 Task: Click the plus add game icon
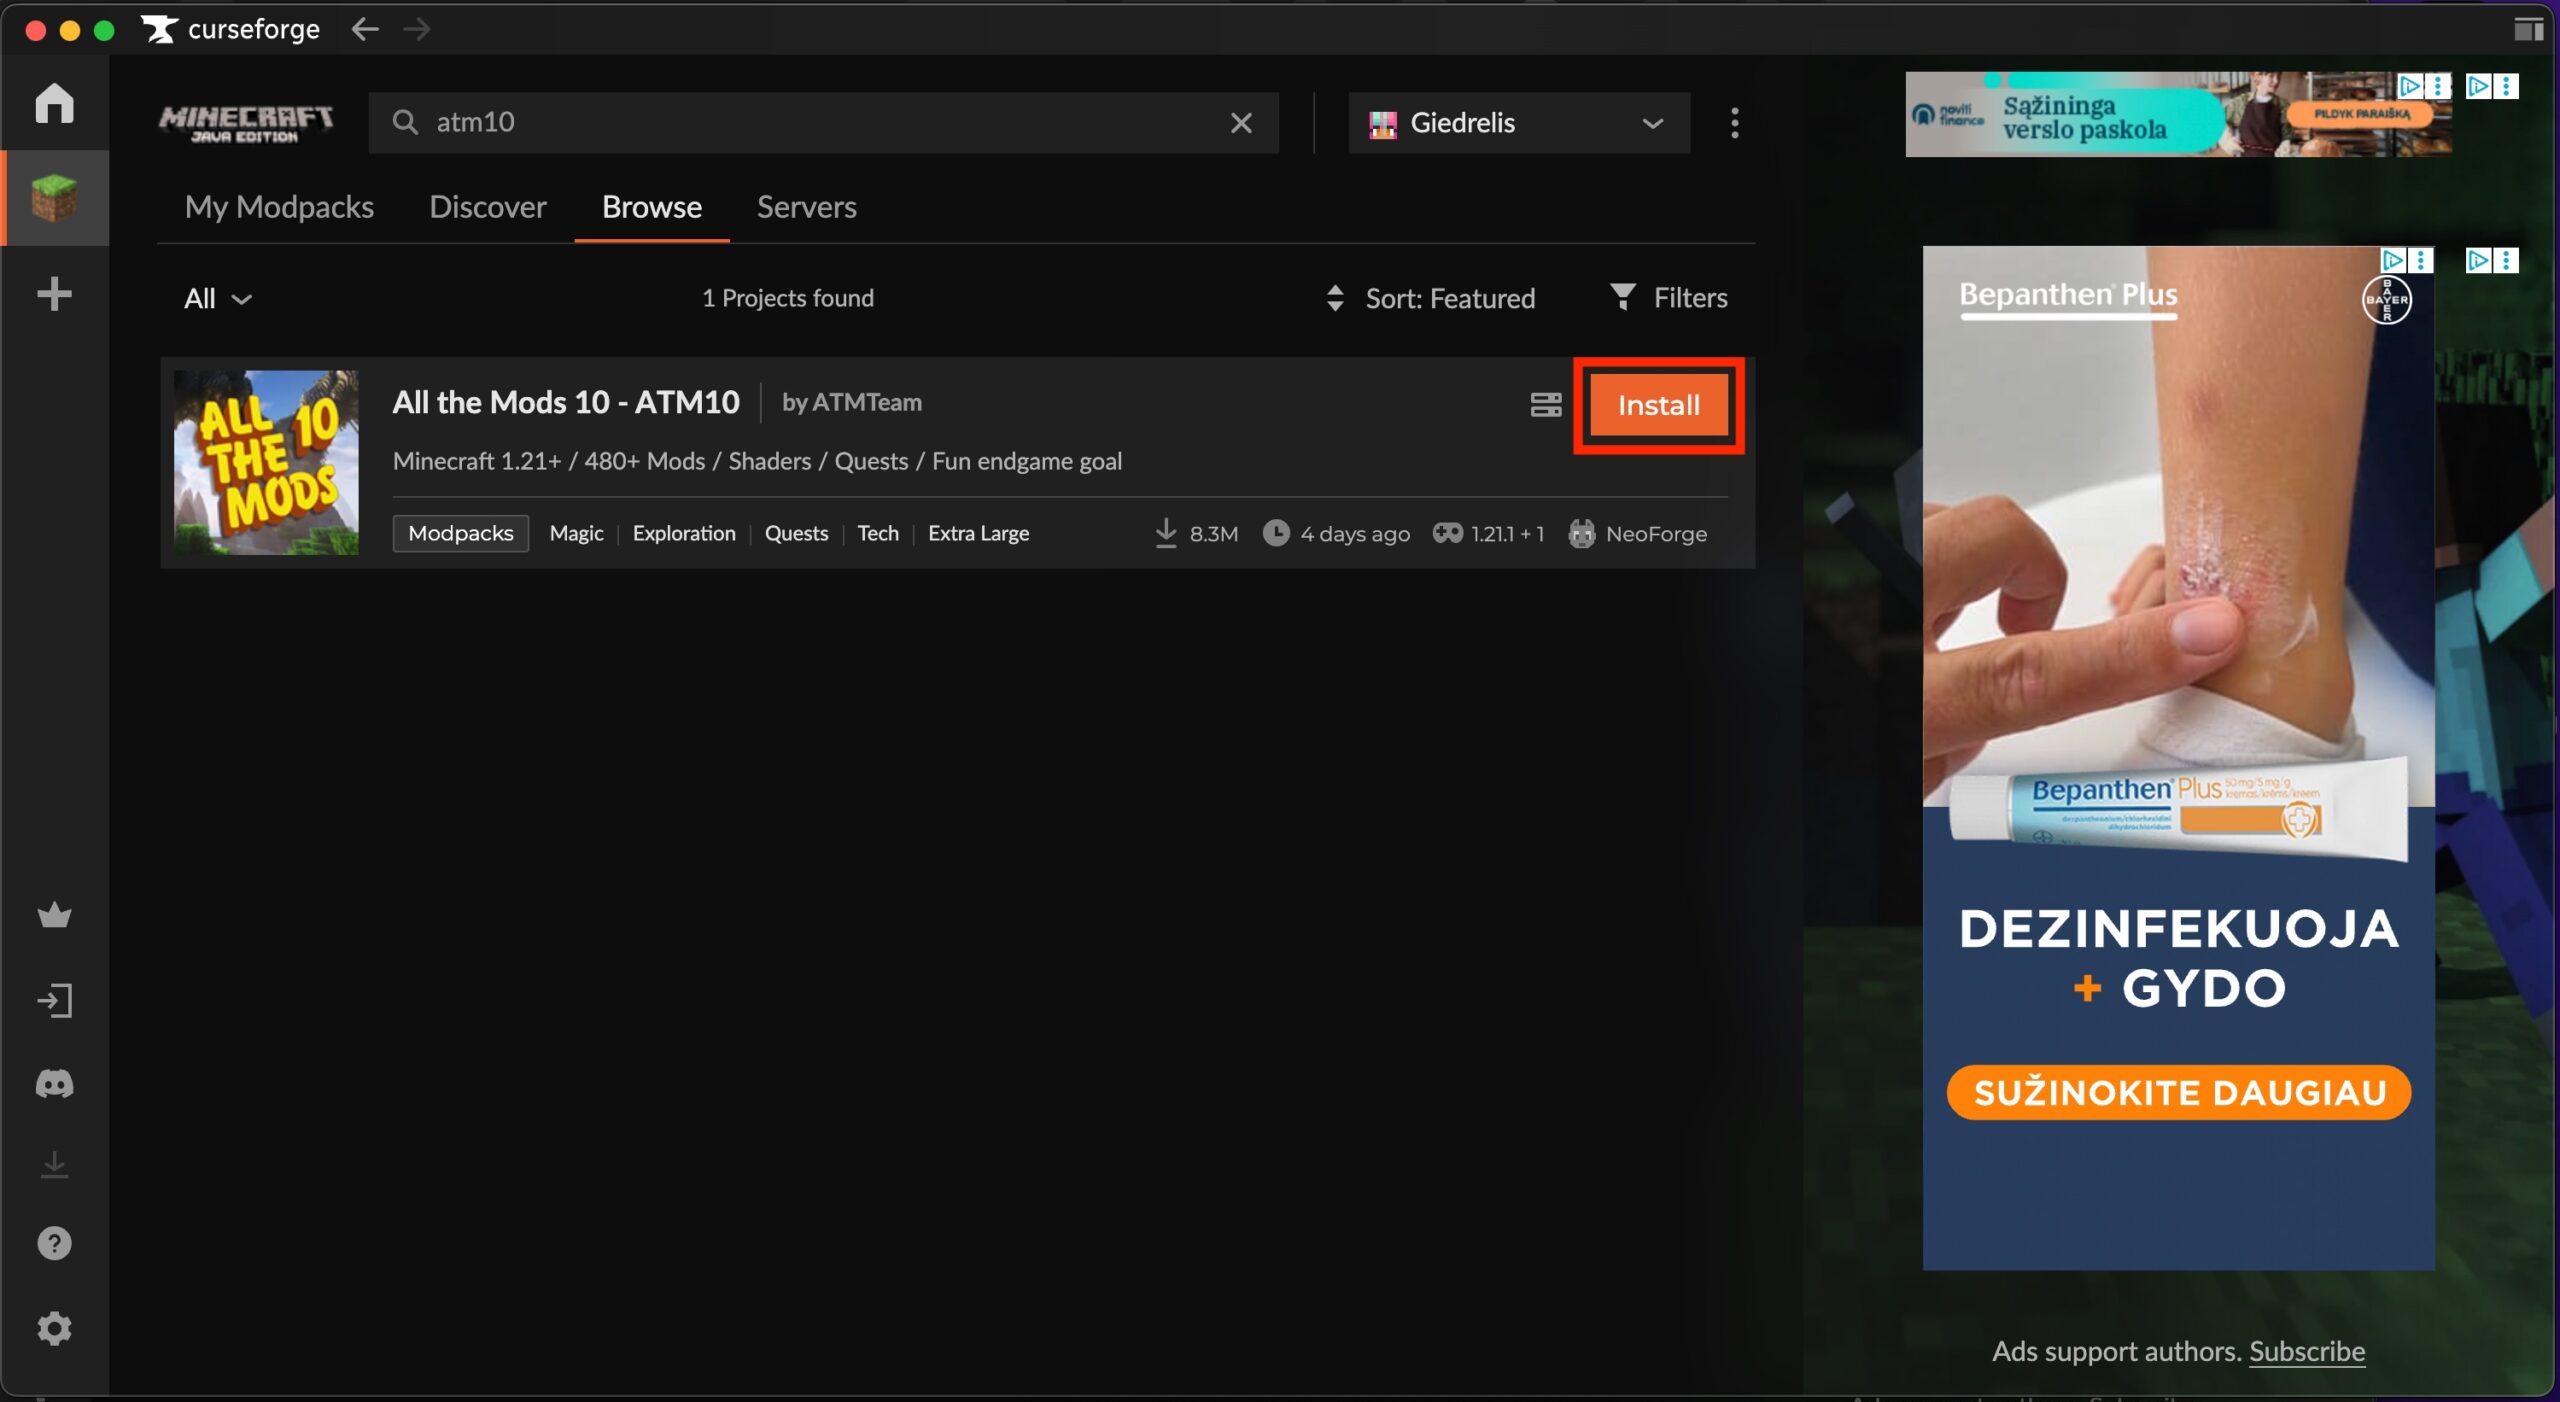(x=54, y=294)
